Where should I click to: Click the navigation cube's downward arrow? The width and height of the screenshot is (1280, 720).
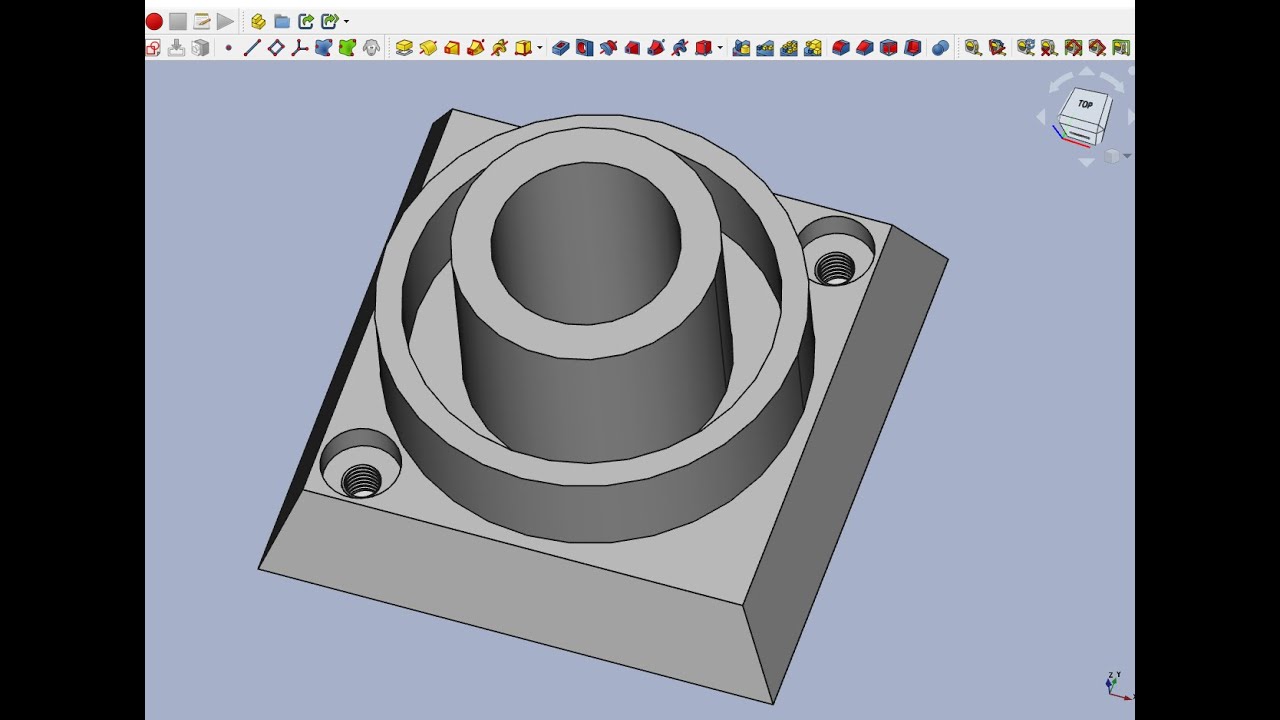point(1087,162)
